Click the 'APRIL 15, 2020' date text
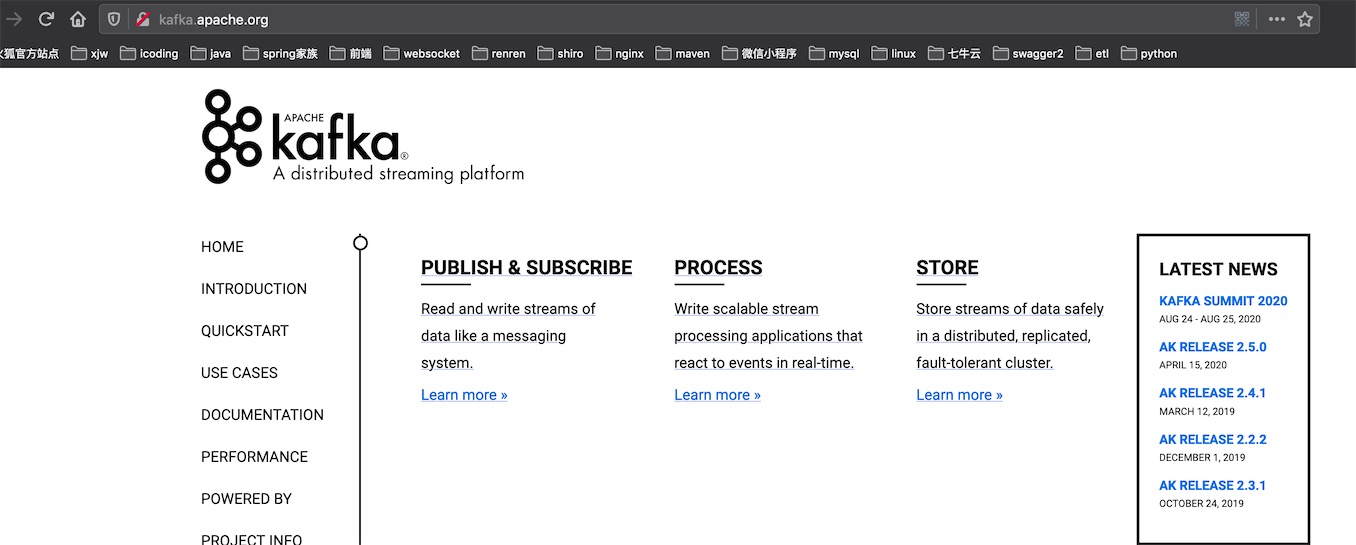This screenshot has height=545, width=1356. click(1193, 365)
